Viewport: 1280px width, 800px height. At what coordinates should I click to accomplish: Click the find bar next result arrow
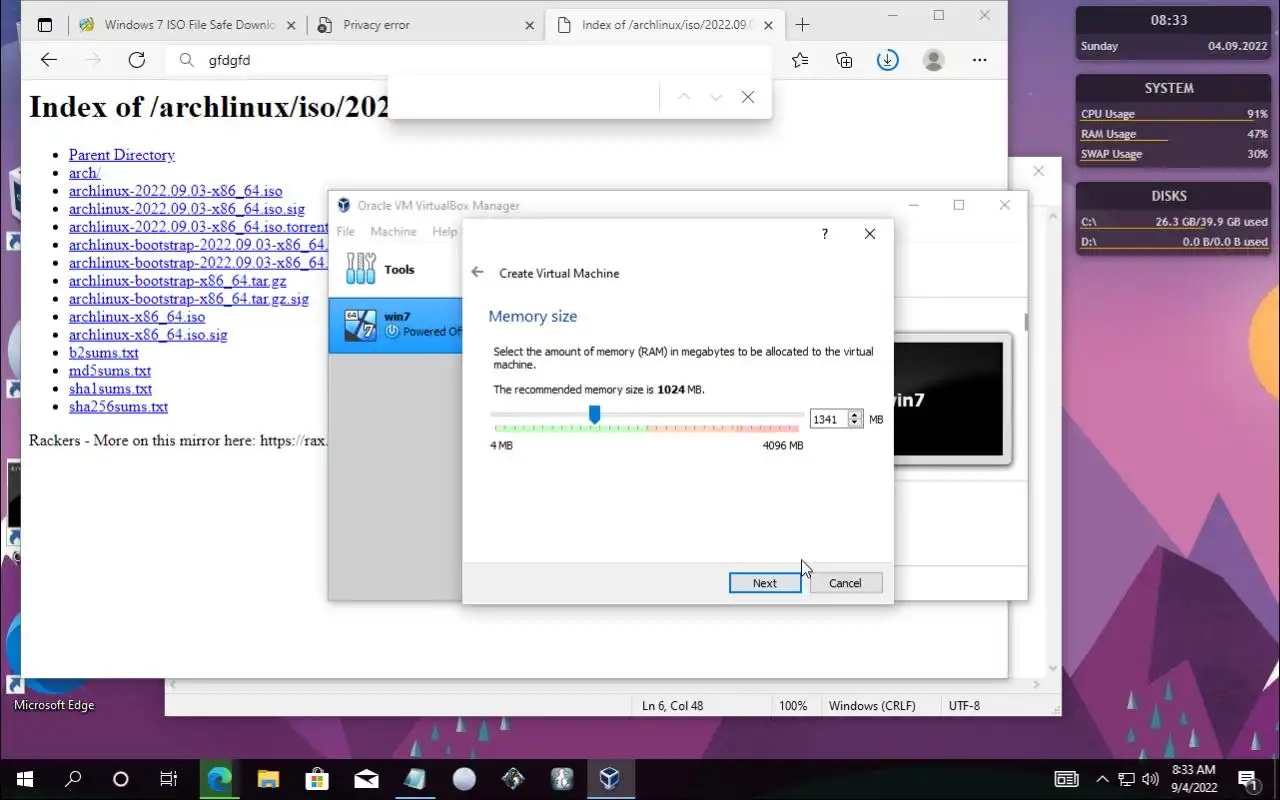click(x=716, y=97)
